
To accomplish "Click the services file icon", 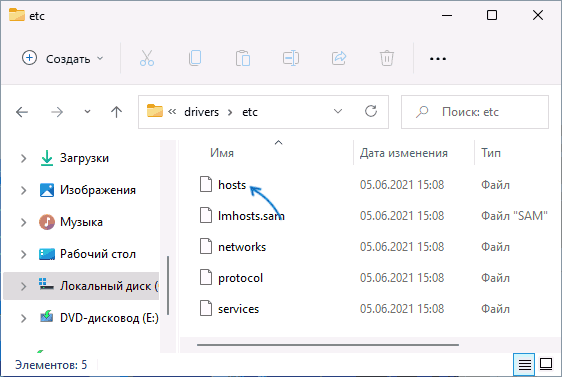I will tap(206, 309).
